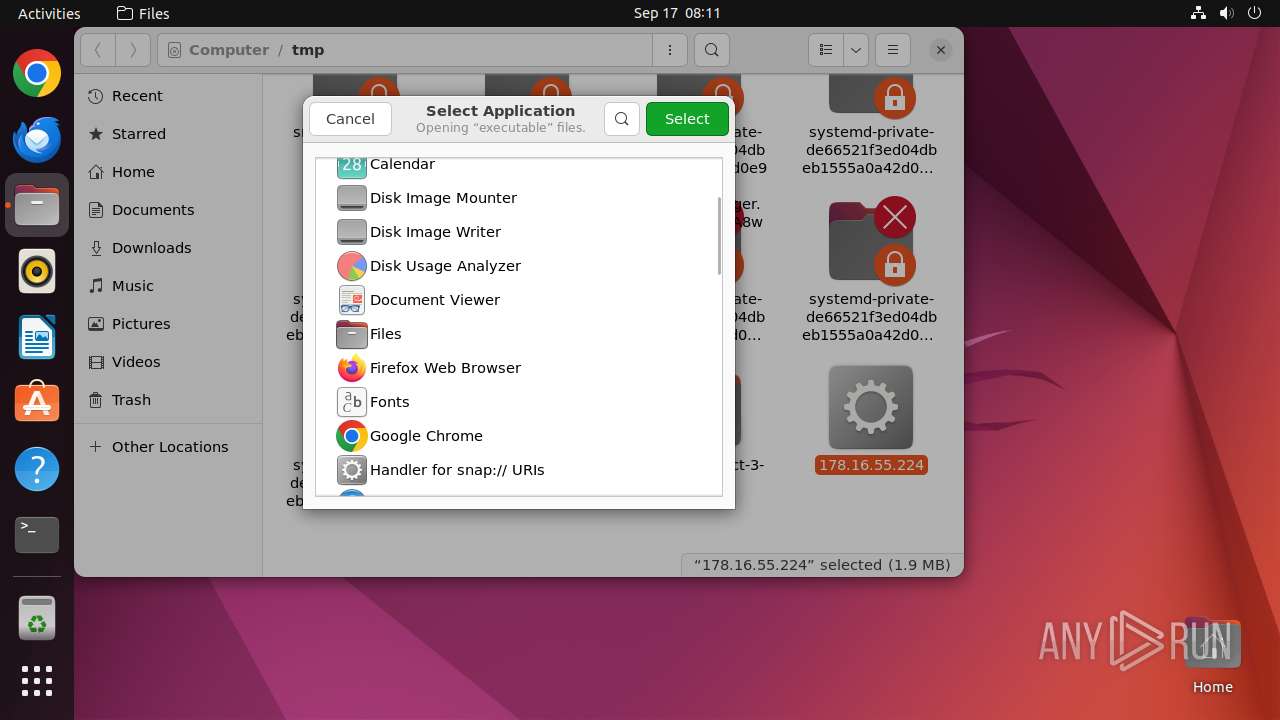
Task: Open Starred in the sidebar
Action: pos(168,134)
